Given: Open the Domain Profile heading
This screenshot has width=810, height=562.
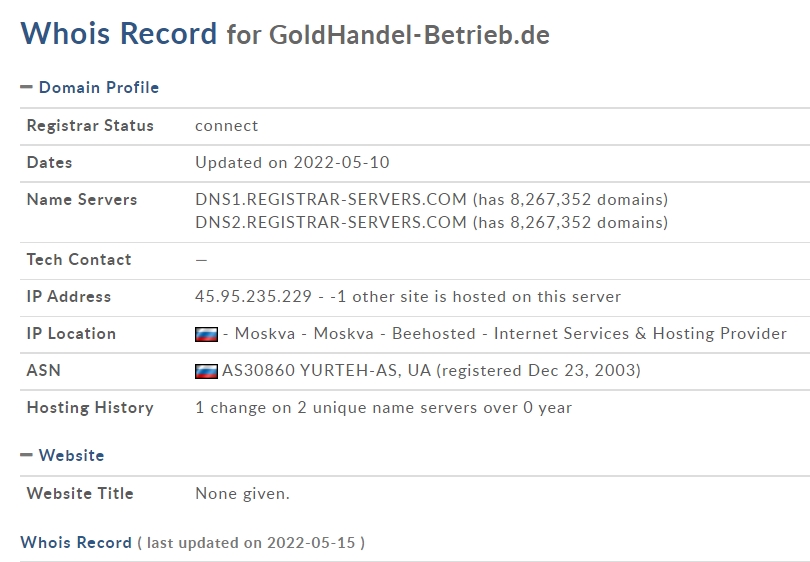Looking at the screenshot, I should pyautogui.click(x=99, y=87).
